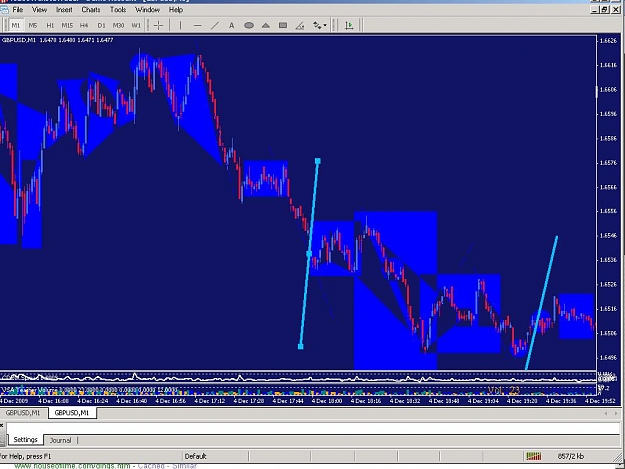Switch chart to D1 timeframe
Viewport: 625px width, 469px height.
coord(101,26)
